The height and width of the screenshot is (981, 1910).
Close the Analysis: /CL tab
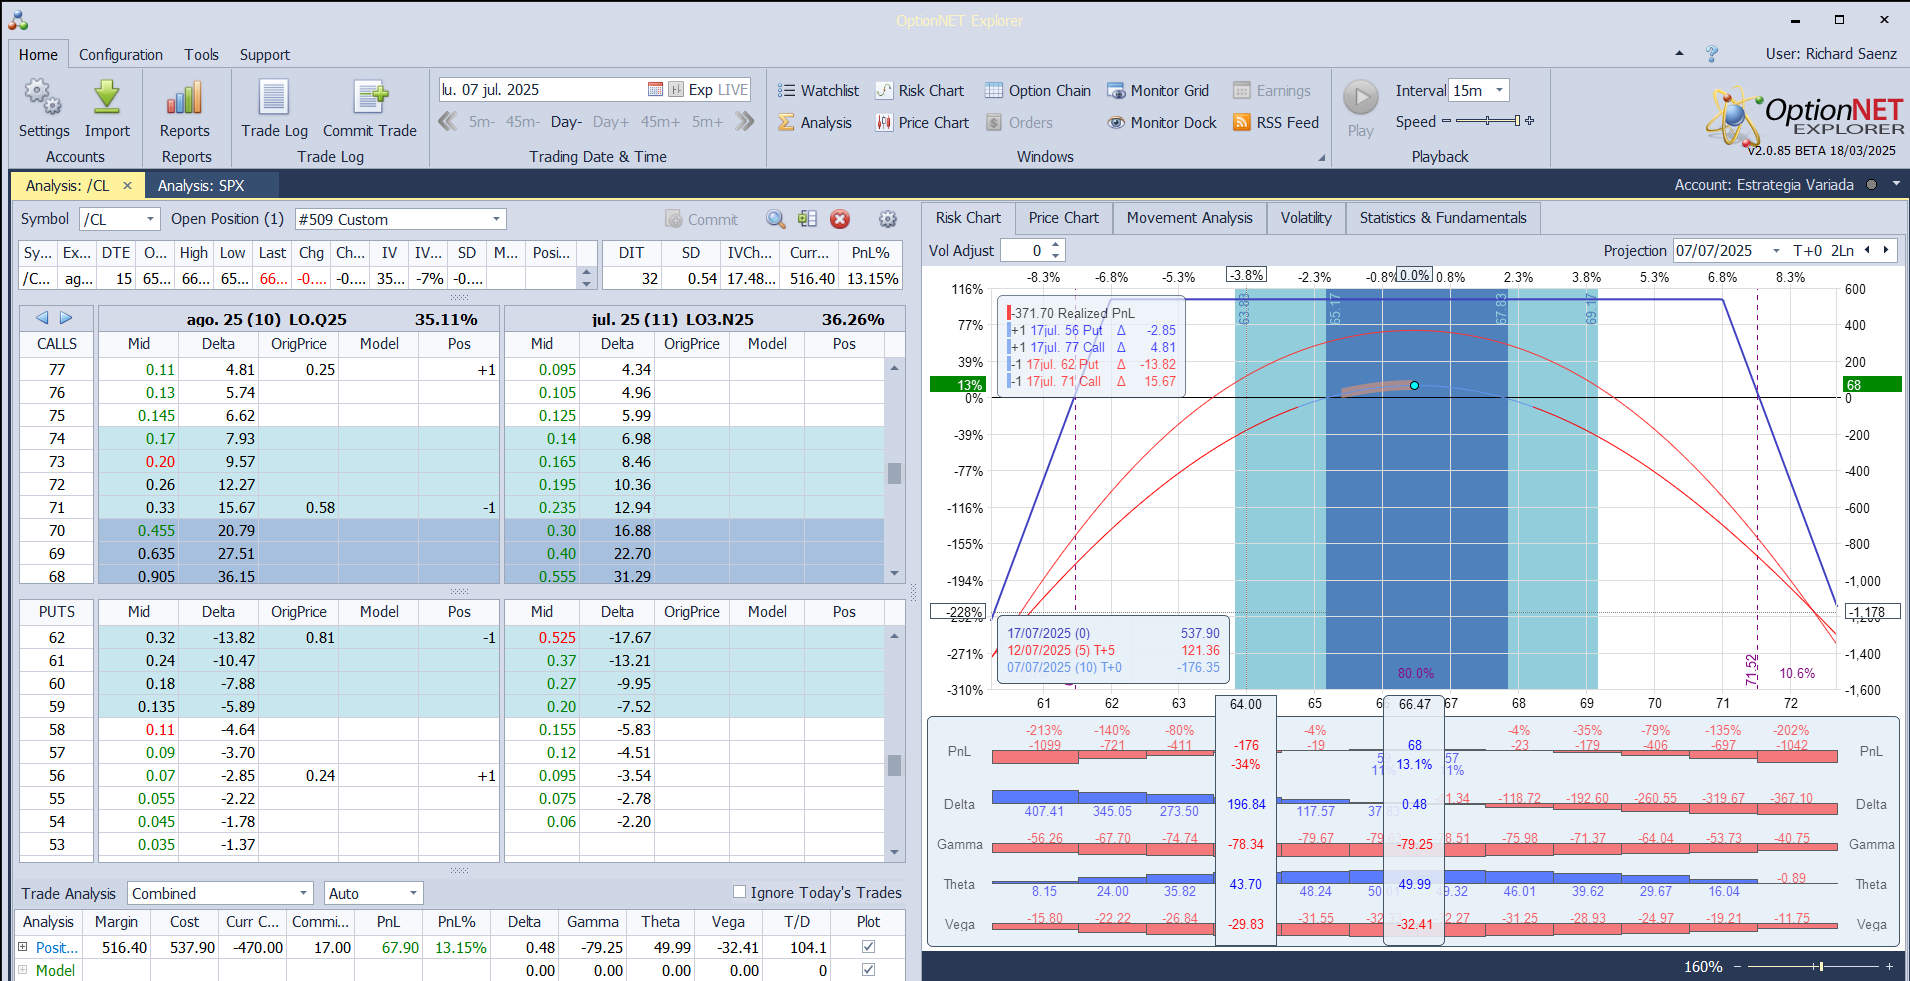click(x=127, y=185)
